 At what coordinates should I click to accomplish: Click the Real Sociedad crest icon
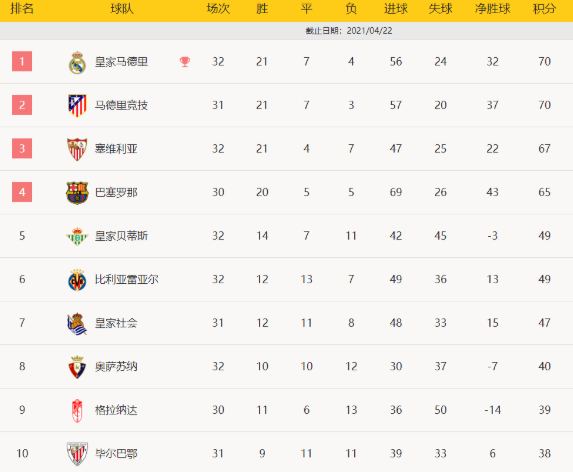(77, 323)
